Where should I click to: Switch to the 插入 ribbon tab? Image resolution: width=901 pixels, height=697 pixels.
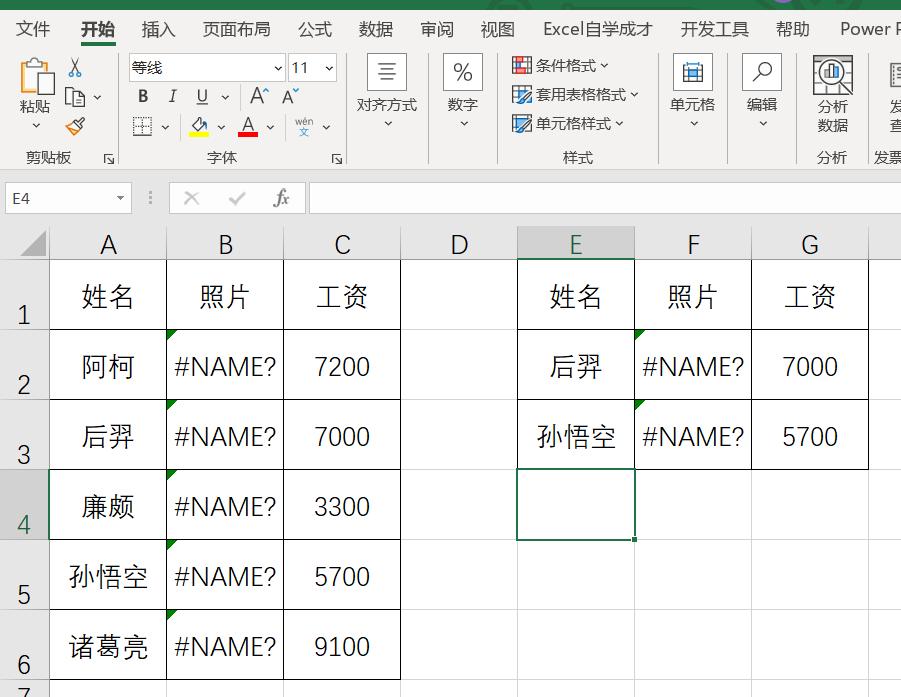[x=157, y=29]
